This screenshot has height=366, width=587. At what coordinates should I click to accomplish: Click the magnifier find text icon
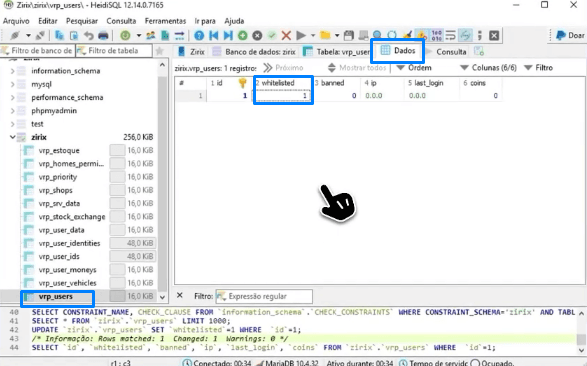pyautogui.click(x=377, y=35)
